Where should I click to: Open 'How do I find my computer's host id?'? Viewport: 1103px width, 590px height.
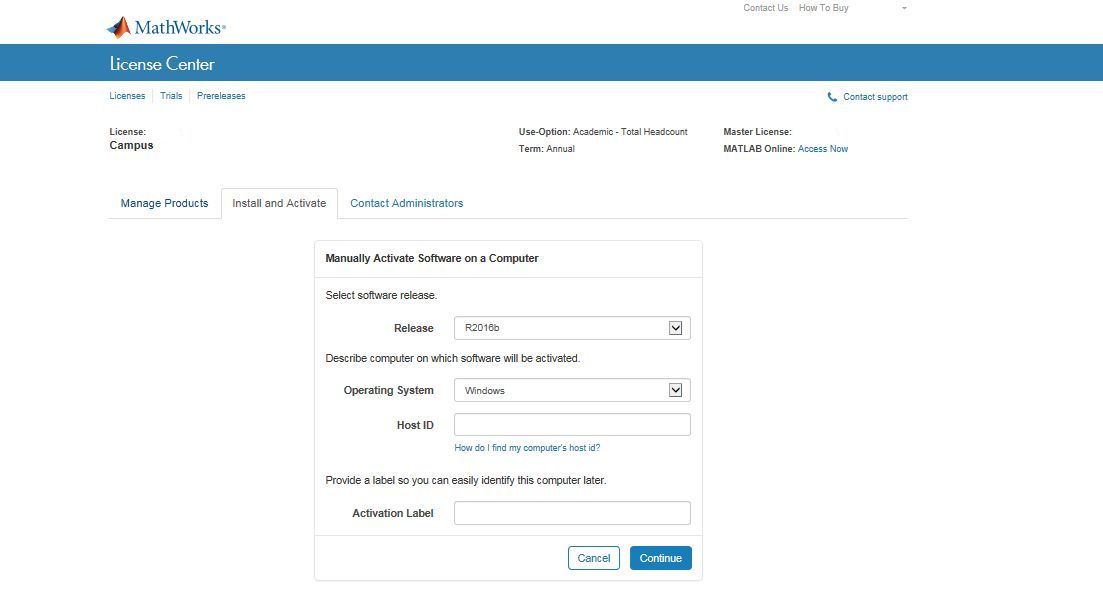[527, 448]
